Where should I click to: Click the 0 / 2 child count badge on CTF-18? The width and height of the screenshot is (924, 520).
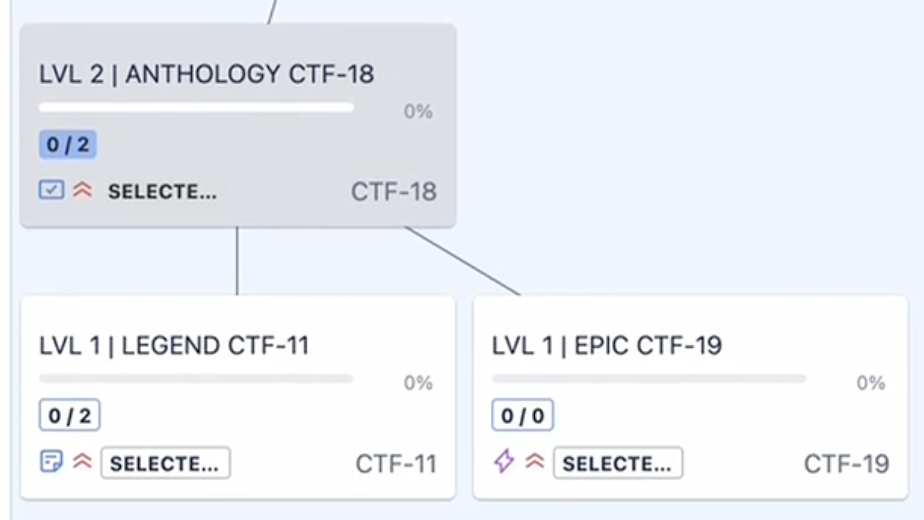point(68,145)
